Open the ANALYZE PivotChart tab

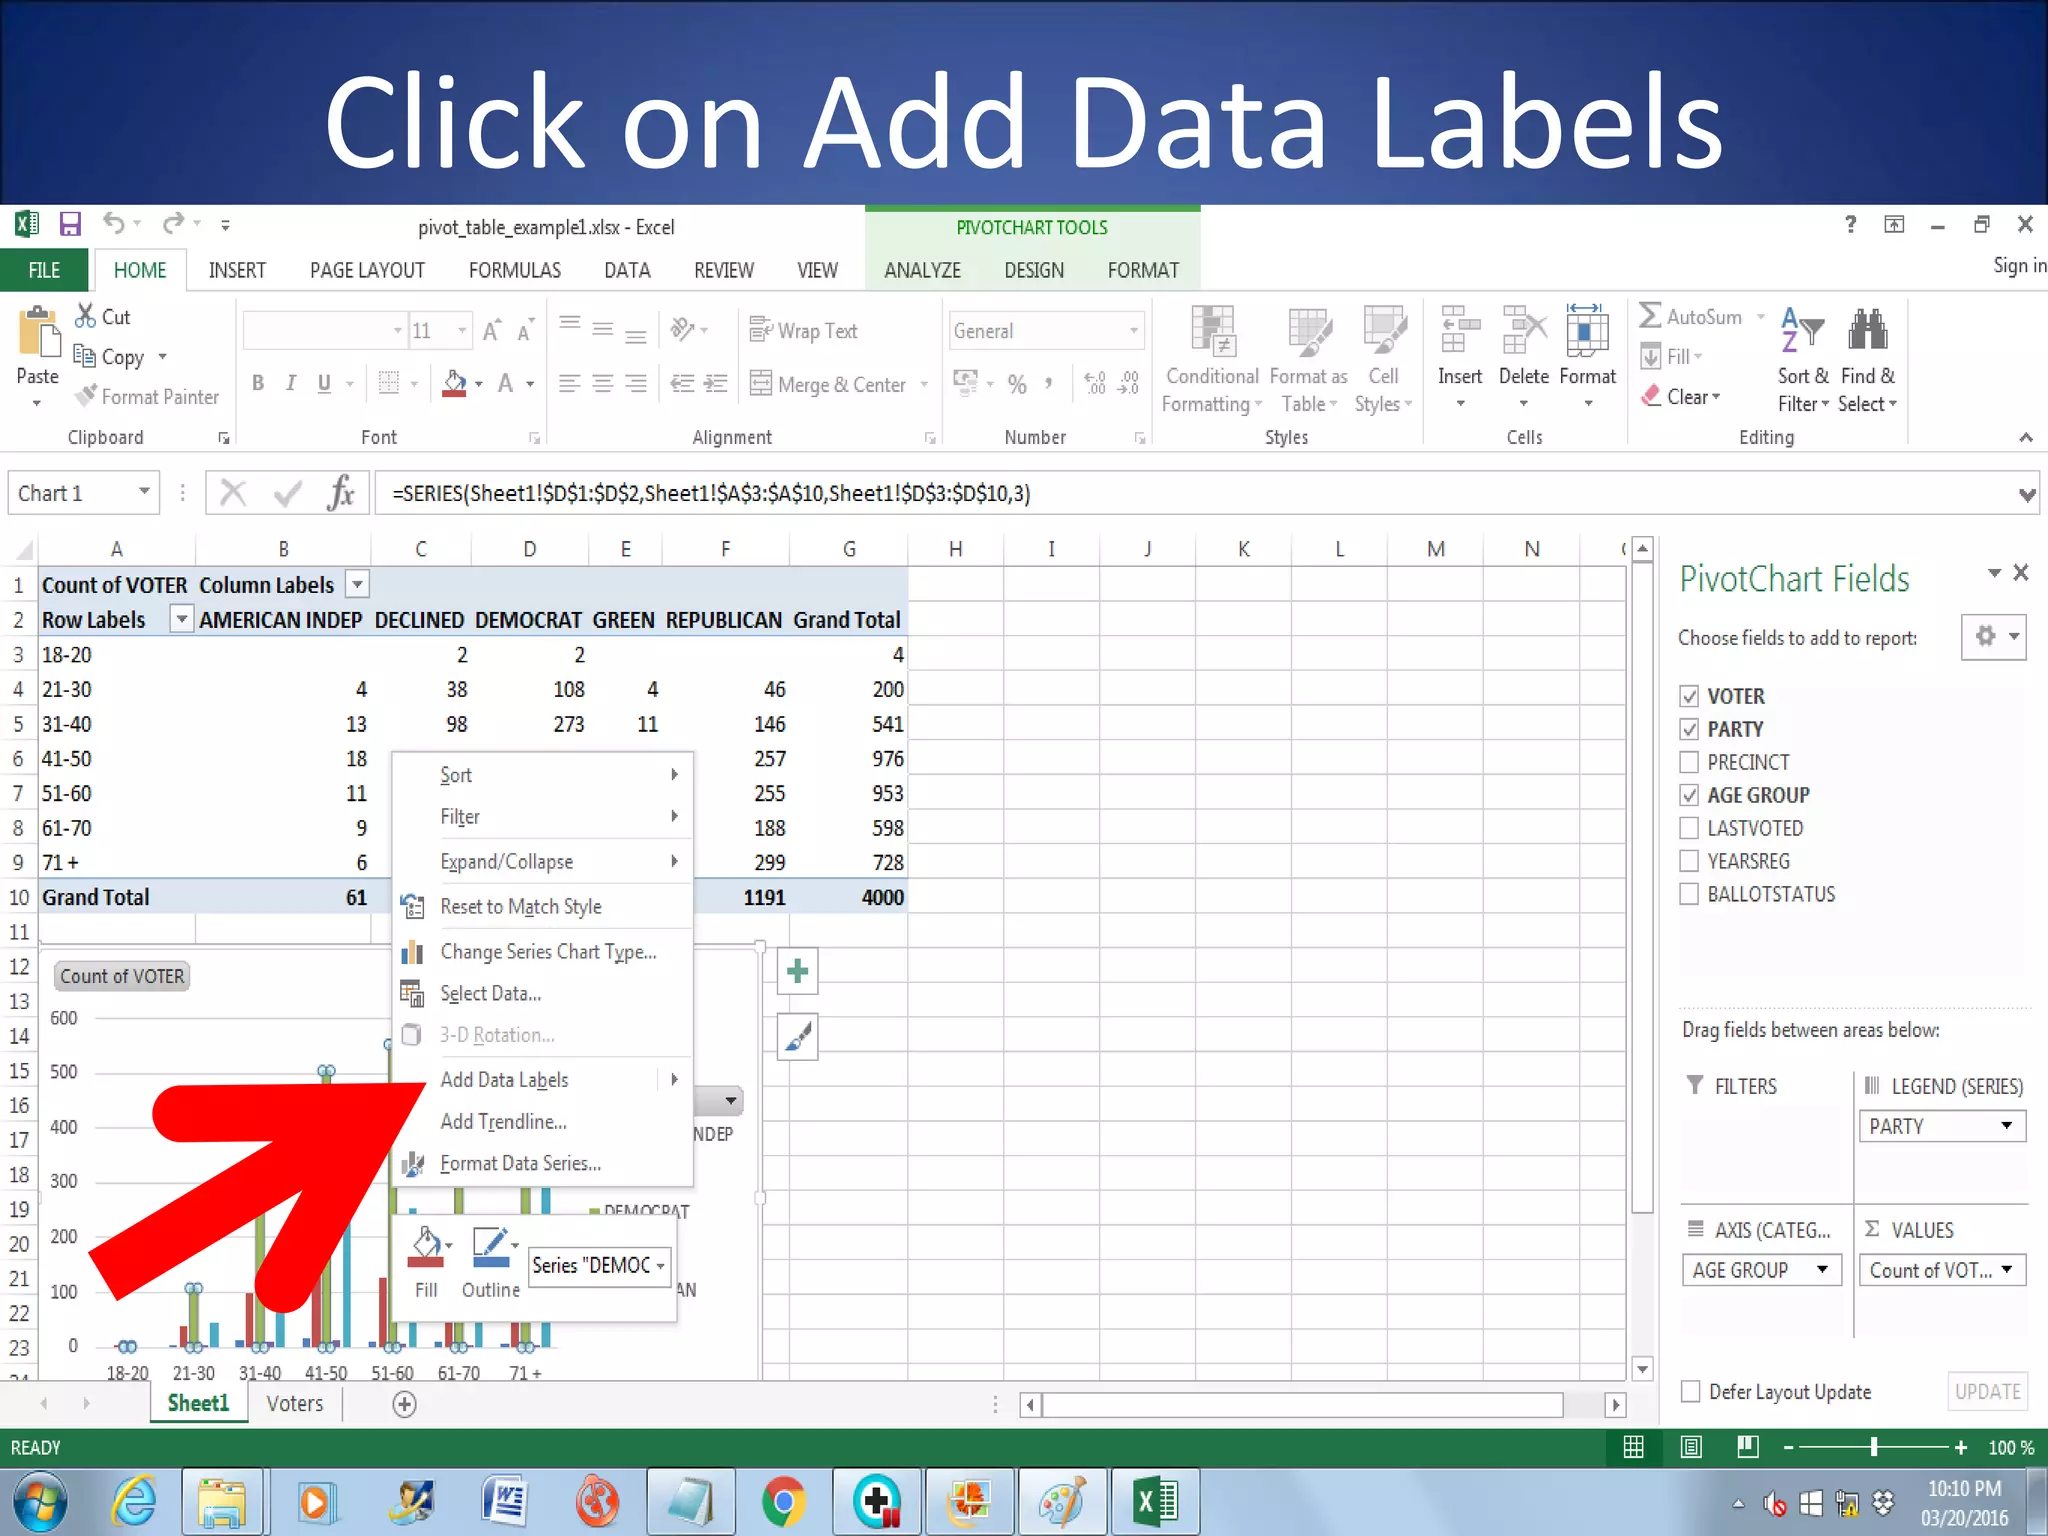[x=922, y=270]
